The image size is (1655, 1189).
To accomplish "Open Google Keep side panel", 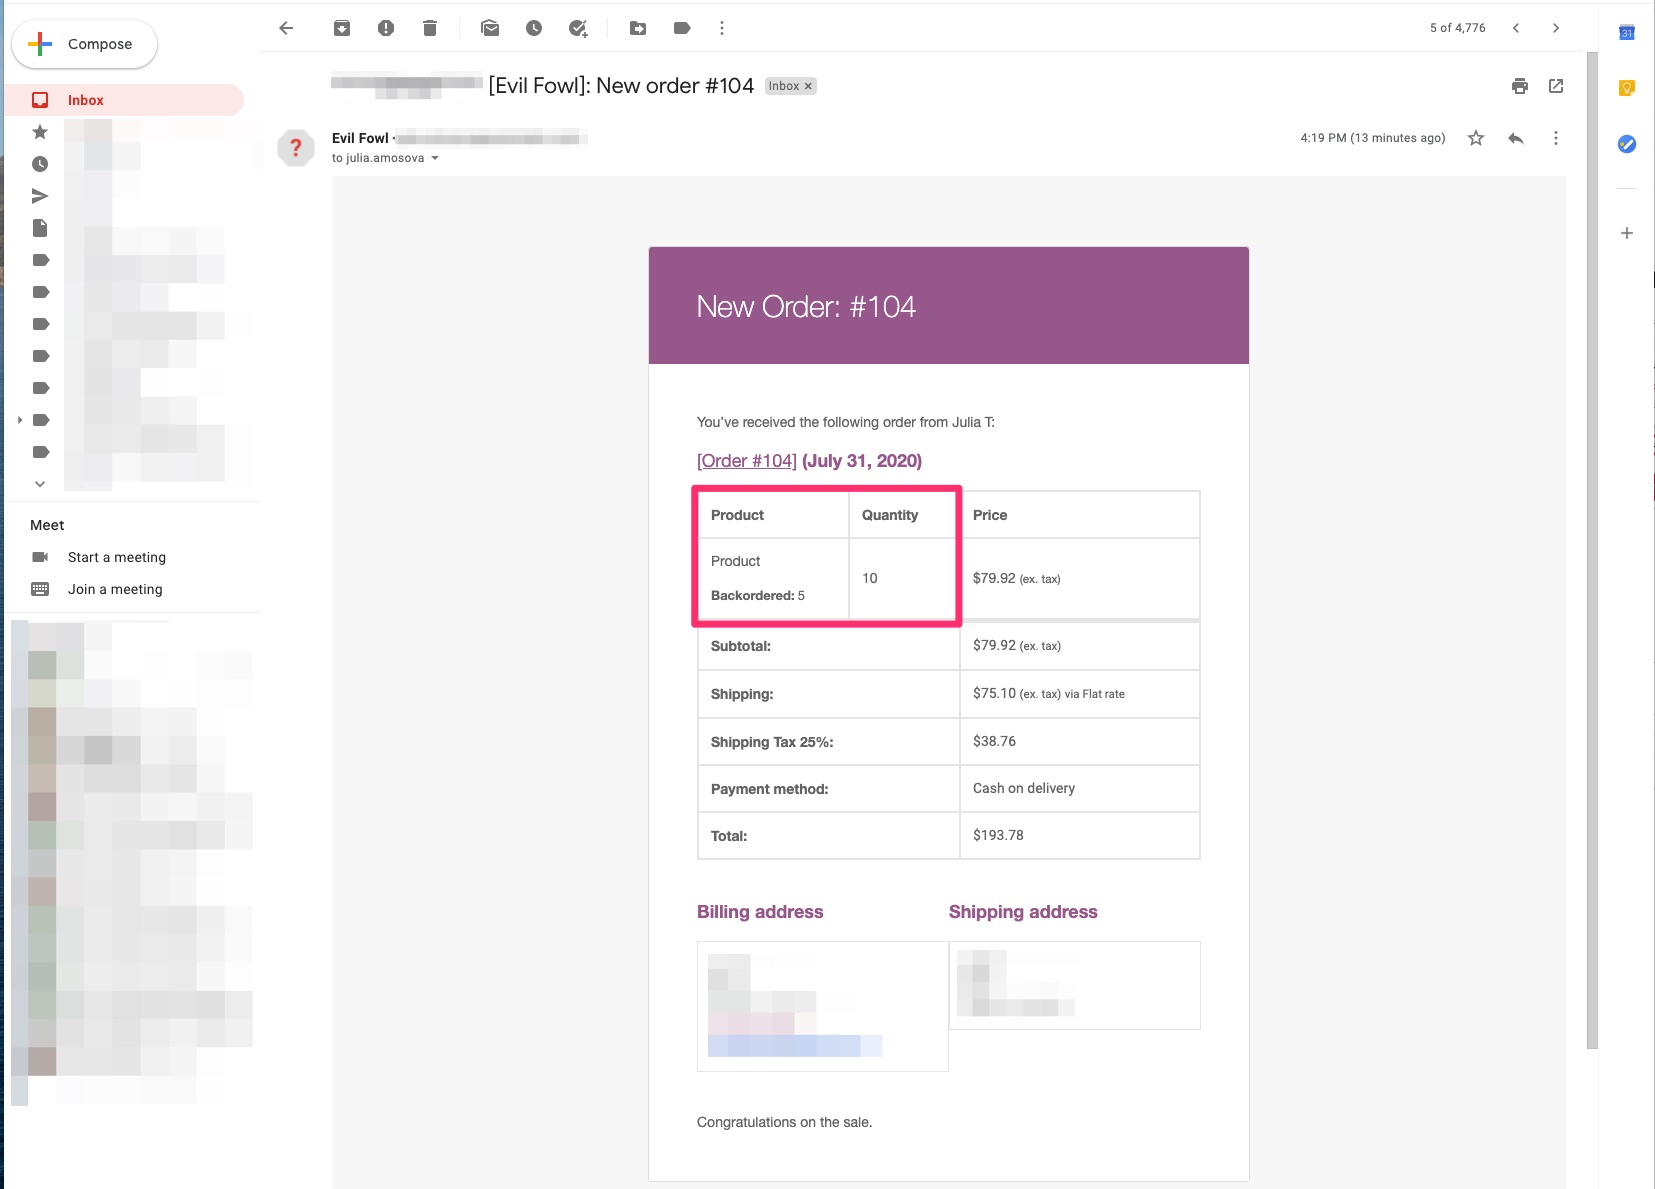I will pos(1627,89).
